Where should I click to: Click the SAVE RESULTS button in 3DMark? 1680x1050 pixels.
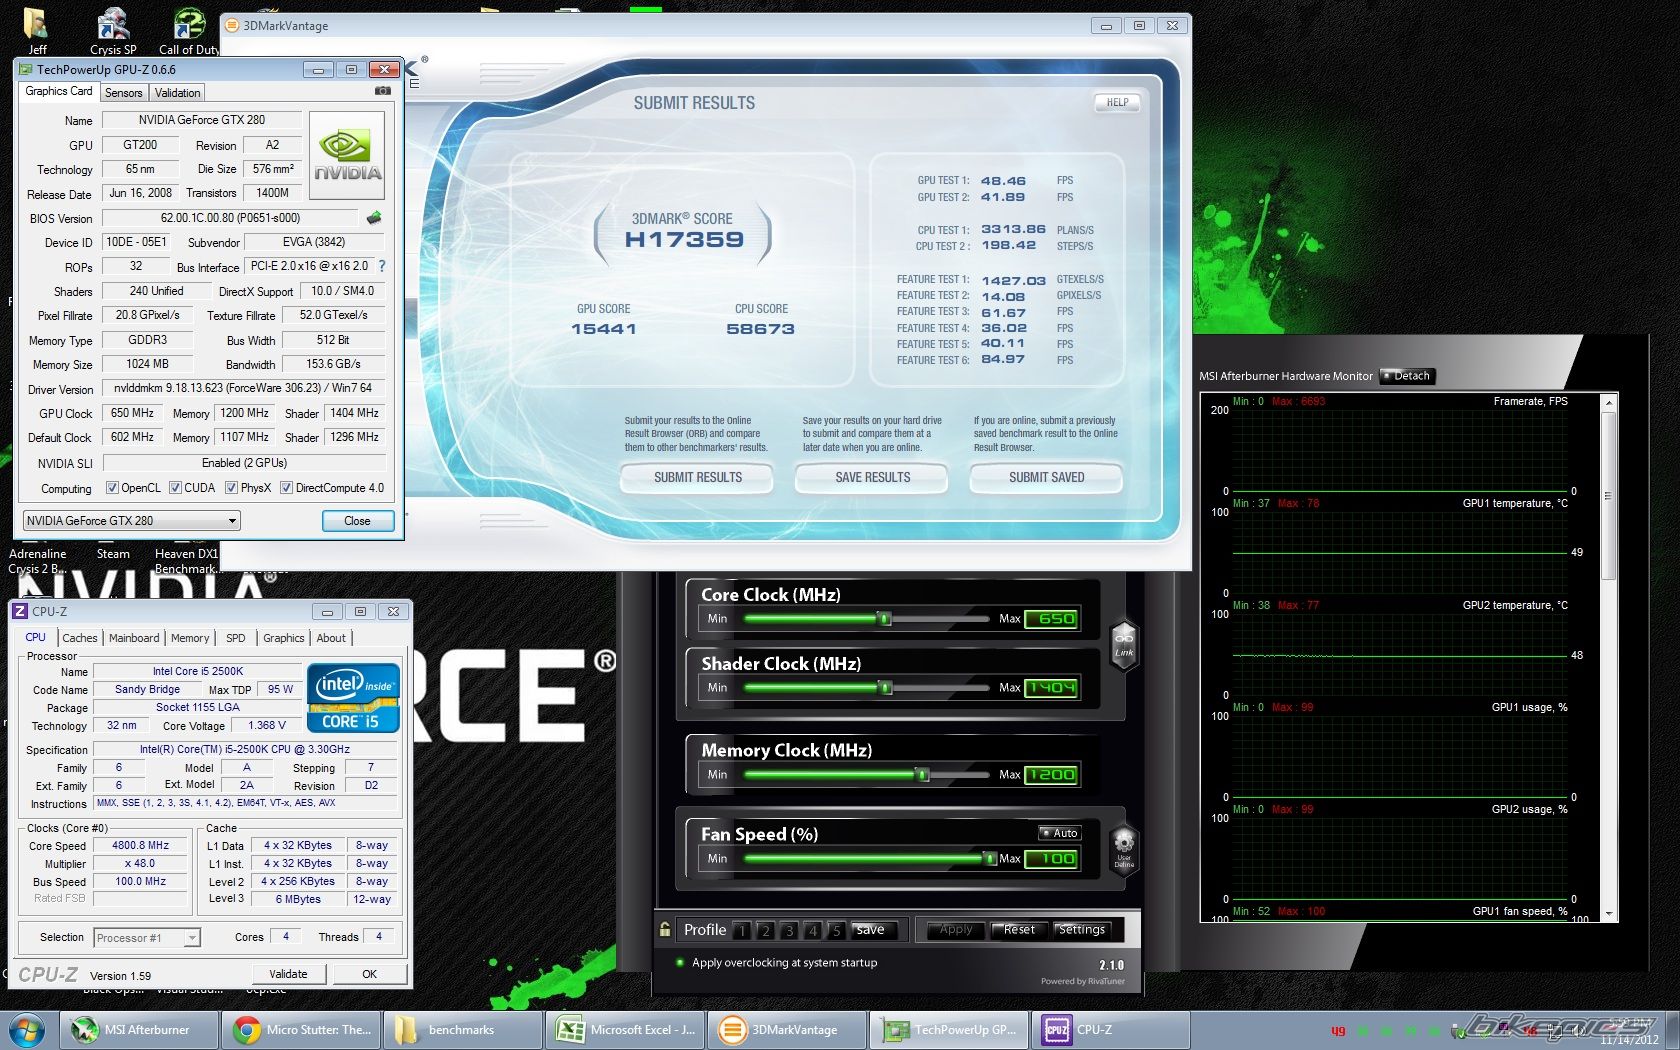872,478
